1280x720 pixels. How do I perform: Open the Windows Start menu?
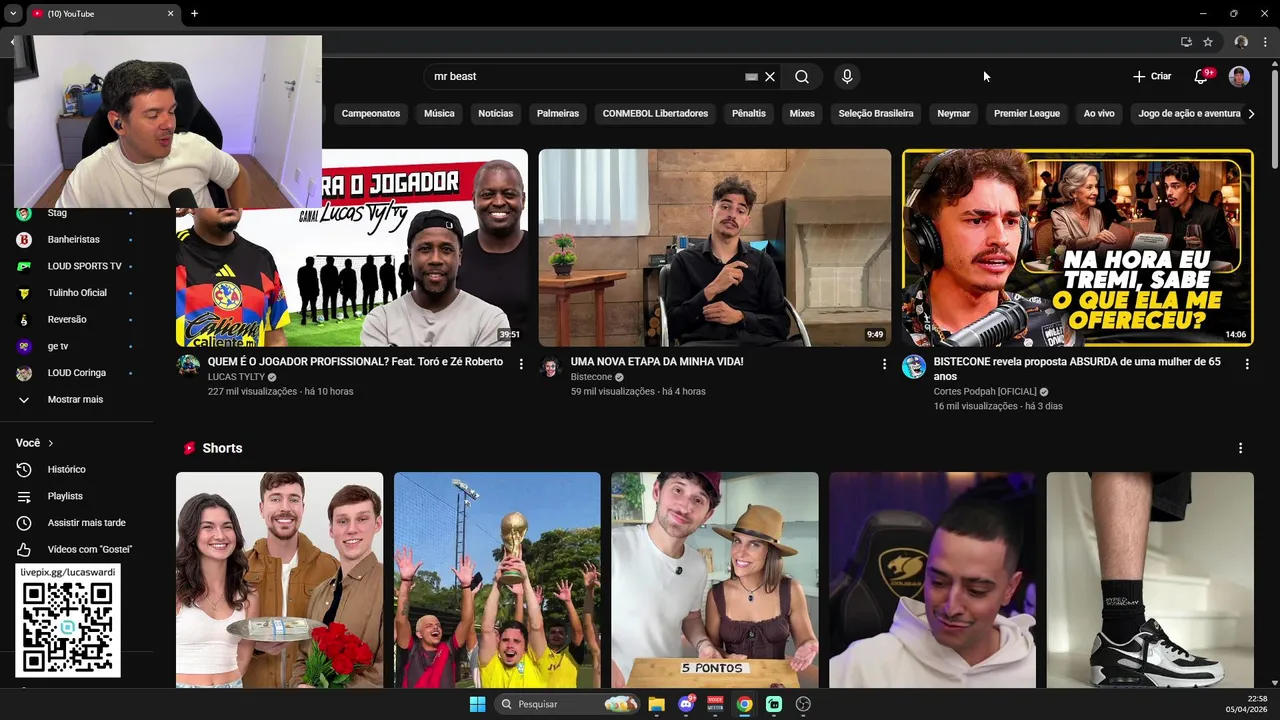(477, 704)
